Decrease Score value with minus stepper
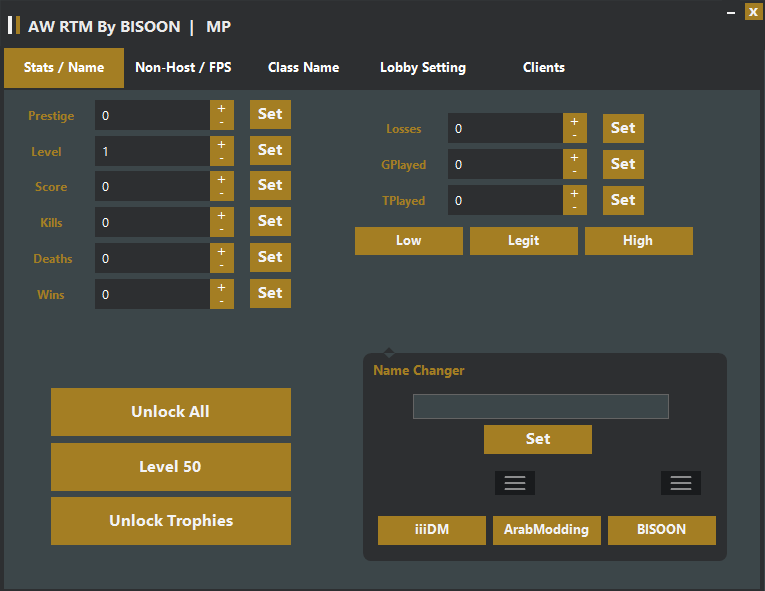Screen dimensions: 765x591 (221, 194)
